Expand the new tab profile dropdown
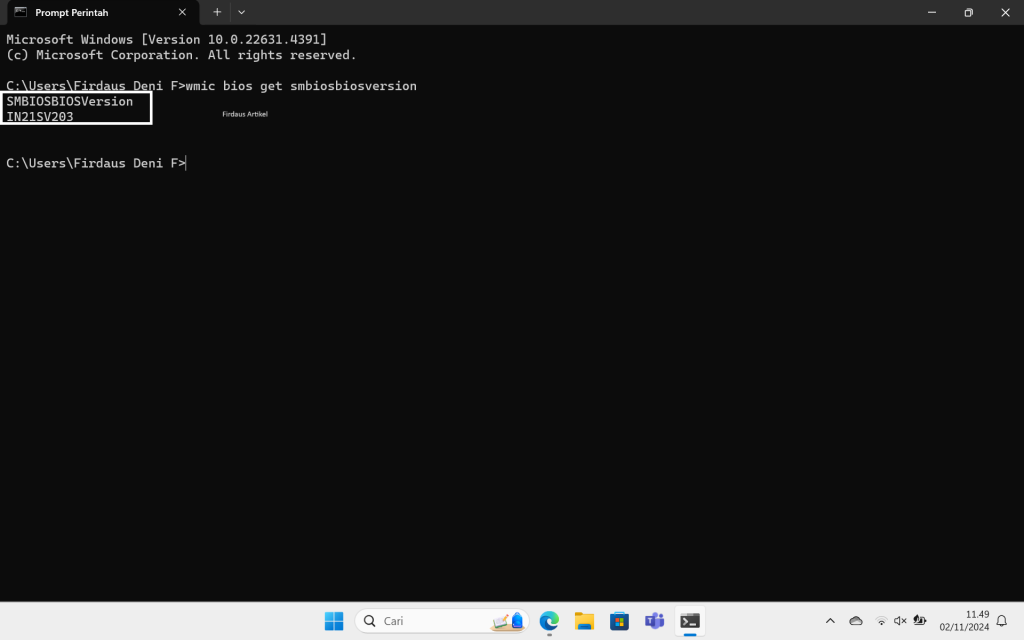The image size is (1024, 640). [241, 12]
